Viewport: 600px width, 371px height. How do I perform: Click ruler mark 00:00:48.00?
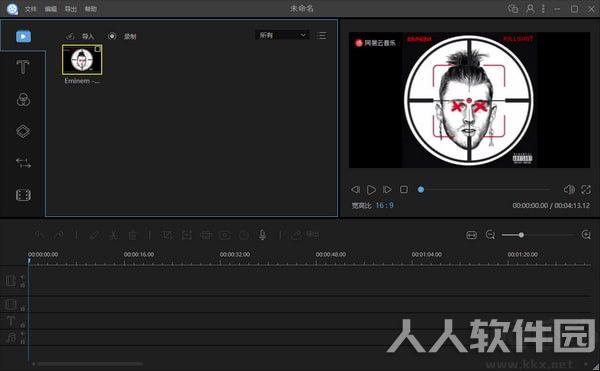[x=331, y=254]
